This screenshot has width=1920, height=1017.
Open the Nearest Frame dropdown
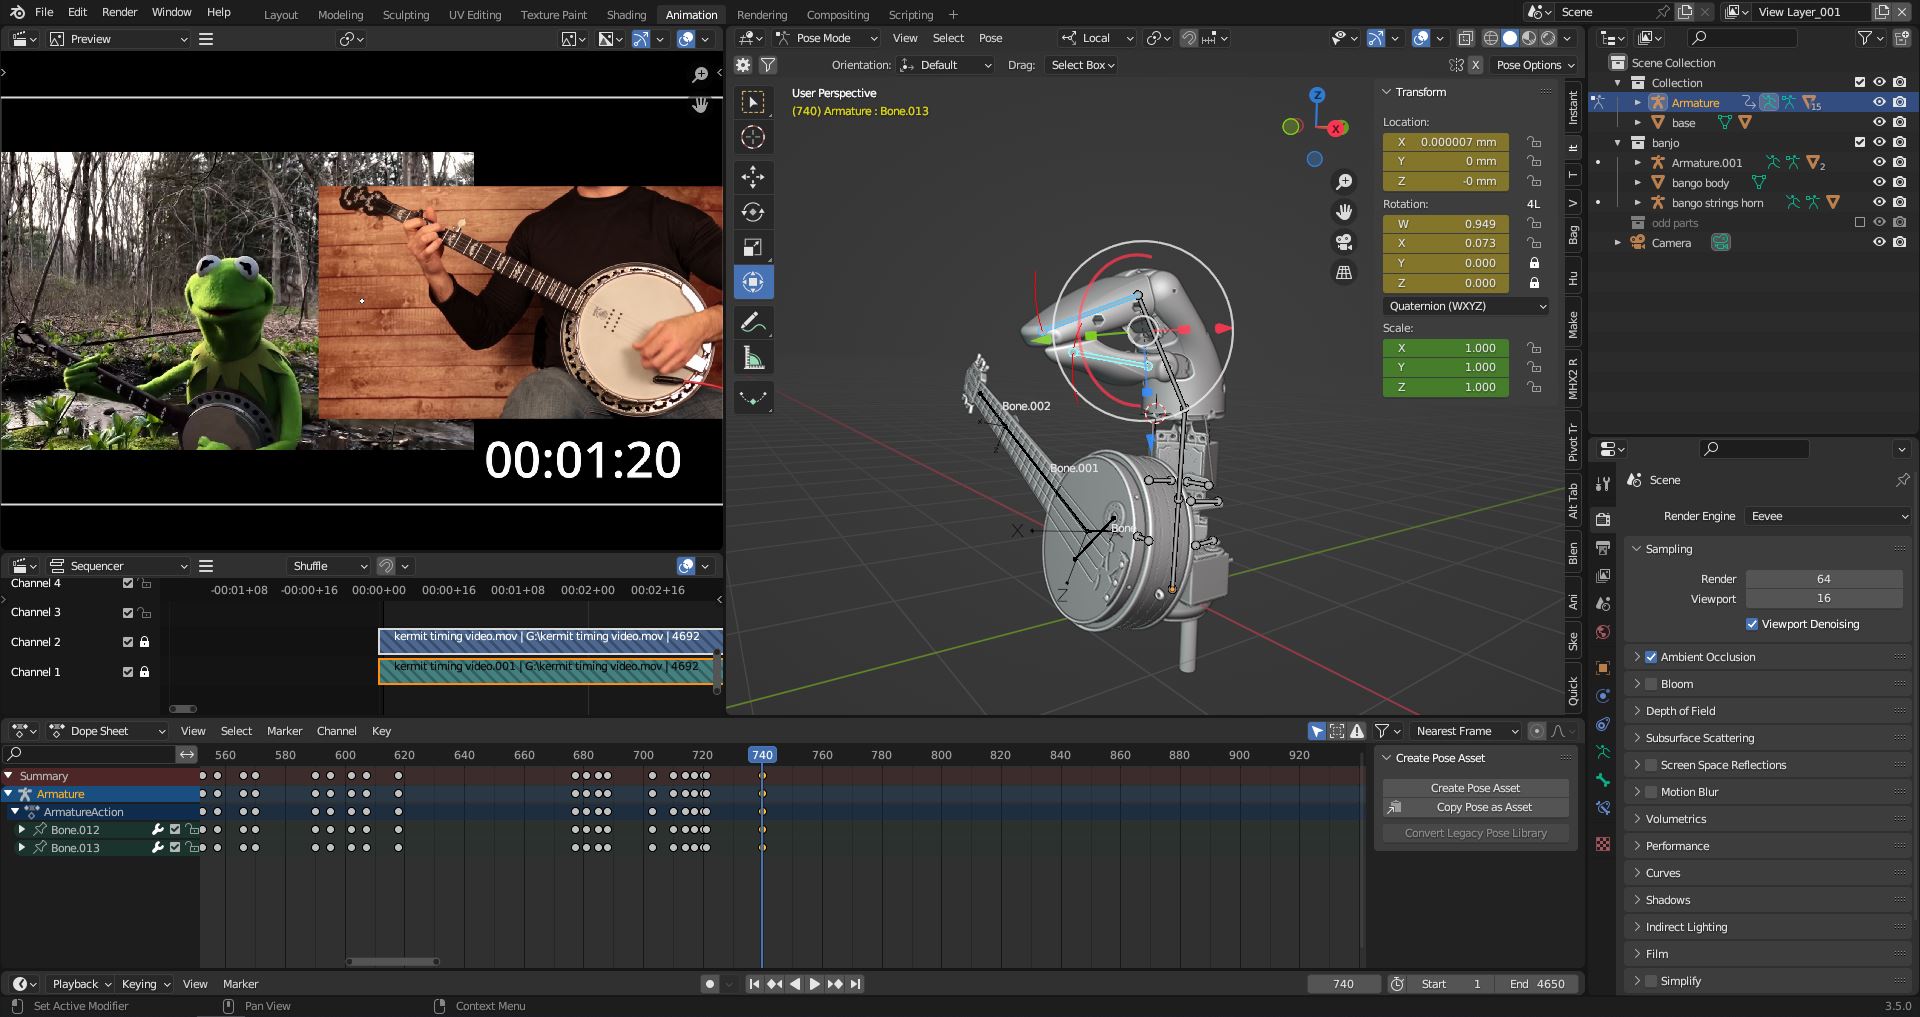click(x=1466, y=731)
